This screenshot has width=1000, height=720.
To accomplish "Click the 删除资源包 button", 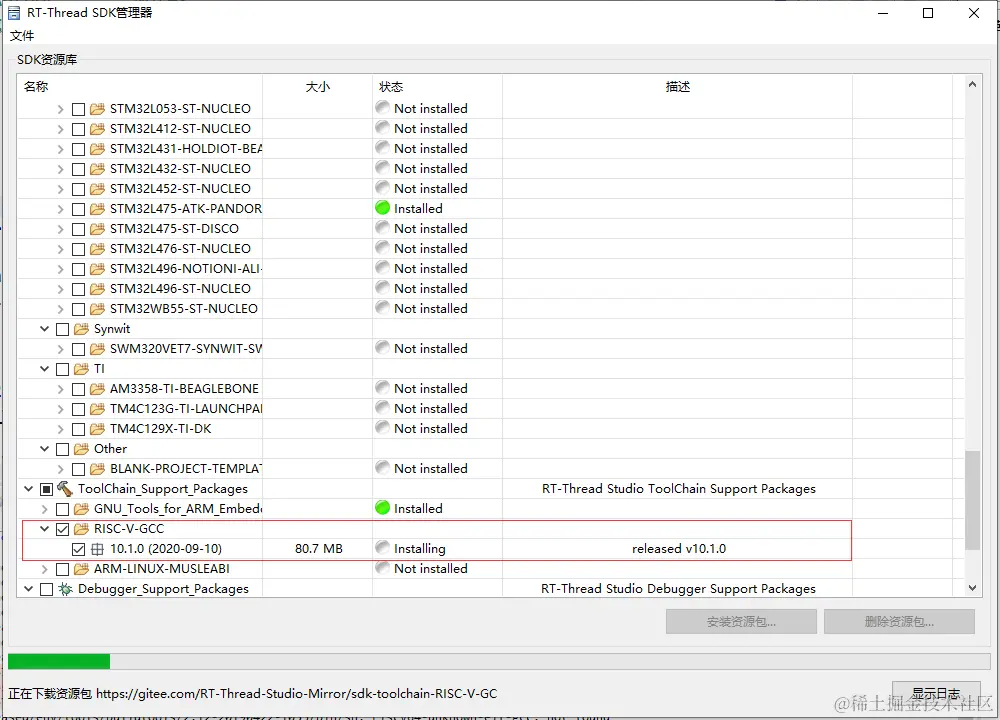I will click(899, 622).
